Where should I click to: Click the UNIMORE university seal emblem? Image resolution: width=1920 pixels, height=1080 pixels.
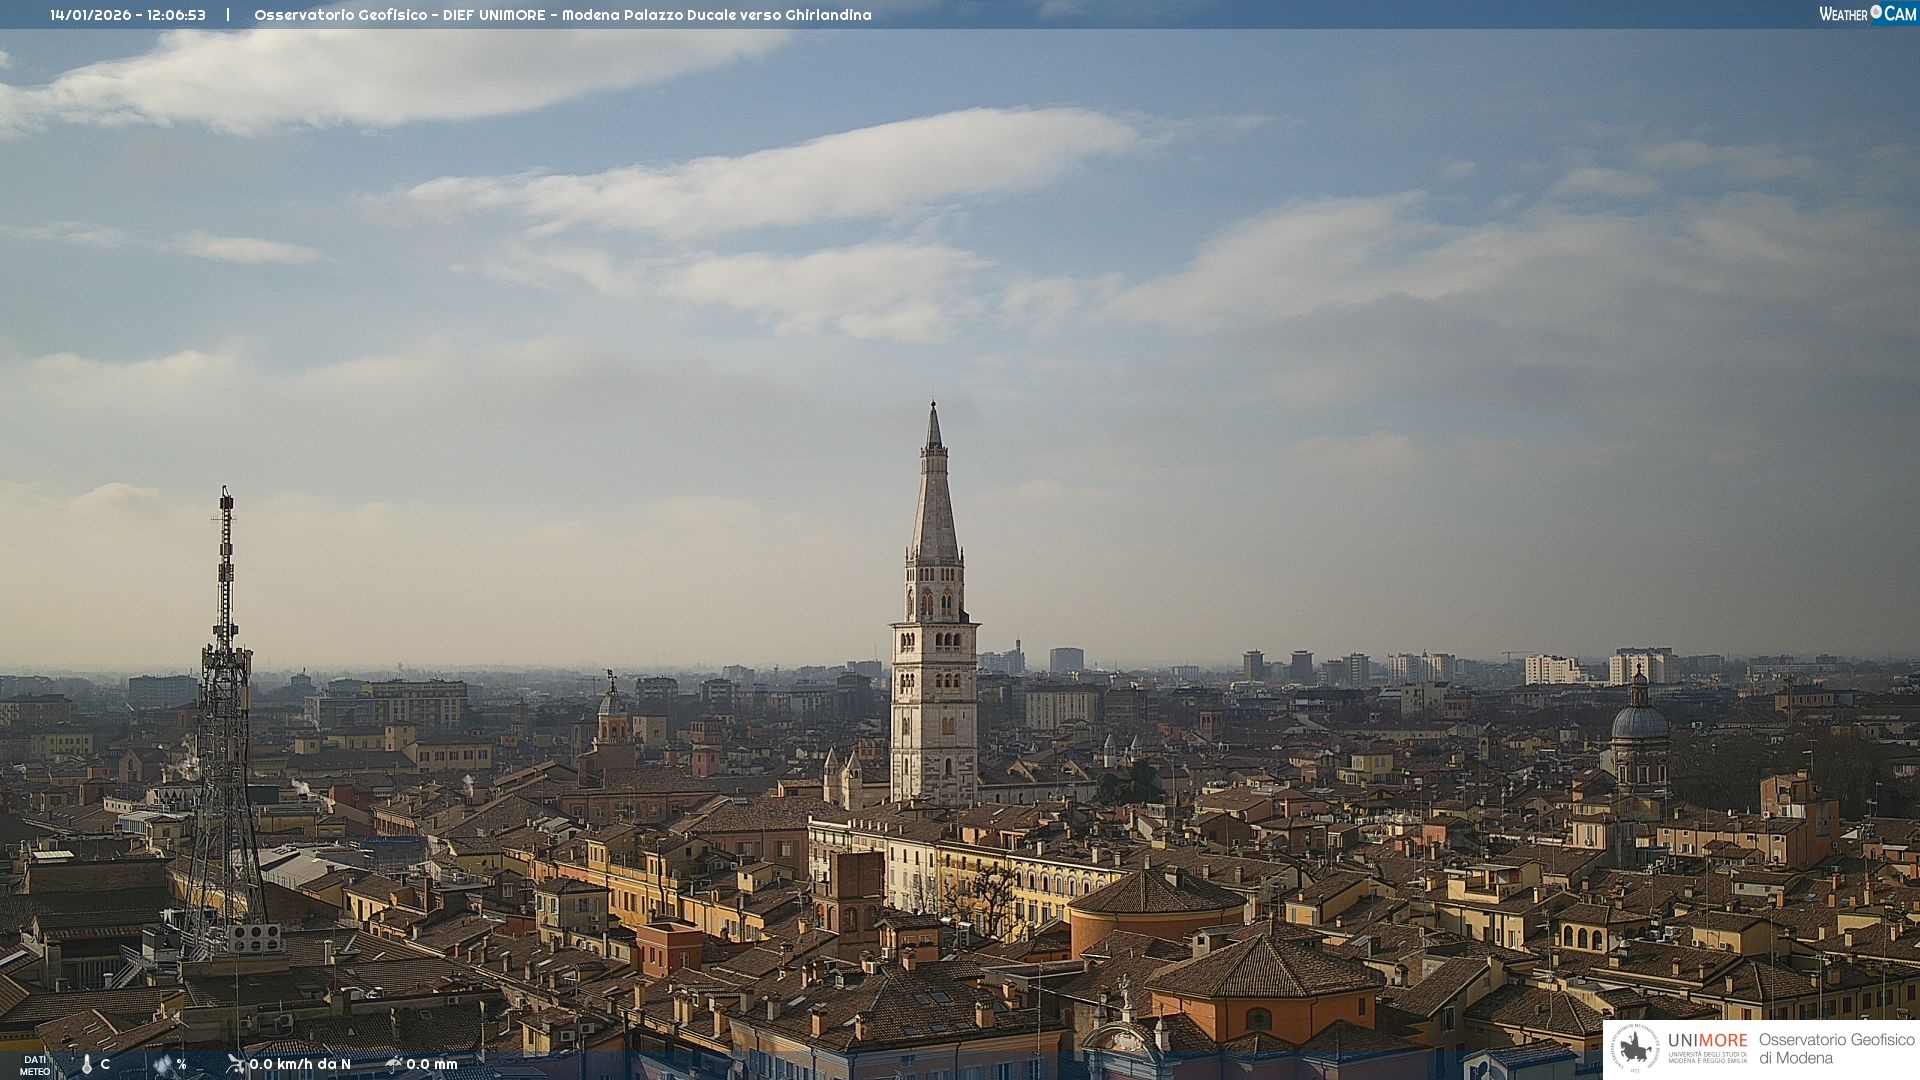1636,1048
